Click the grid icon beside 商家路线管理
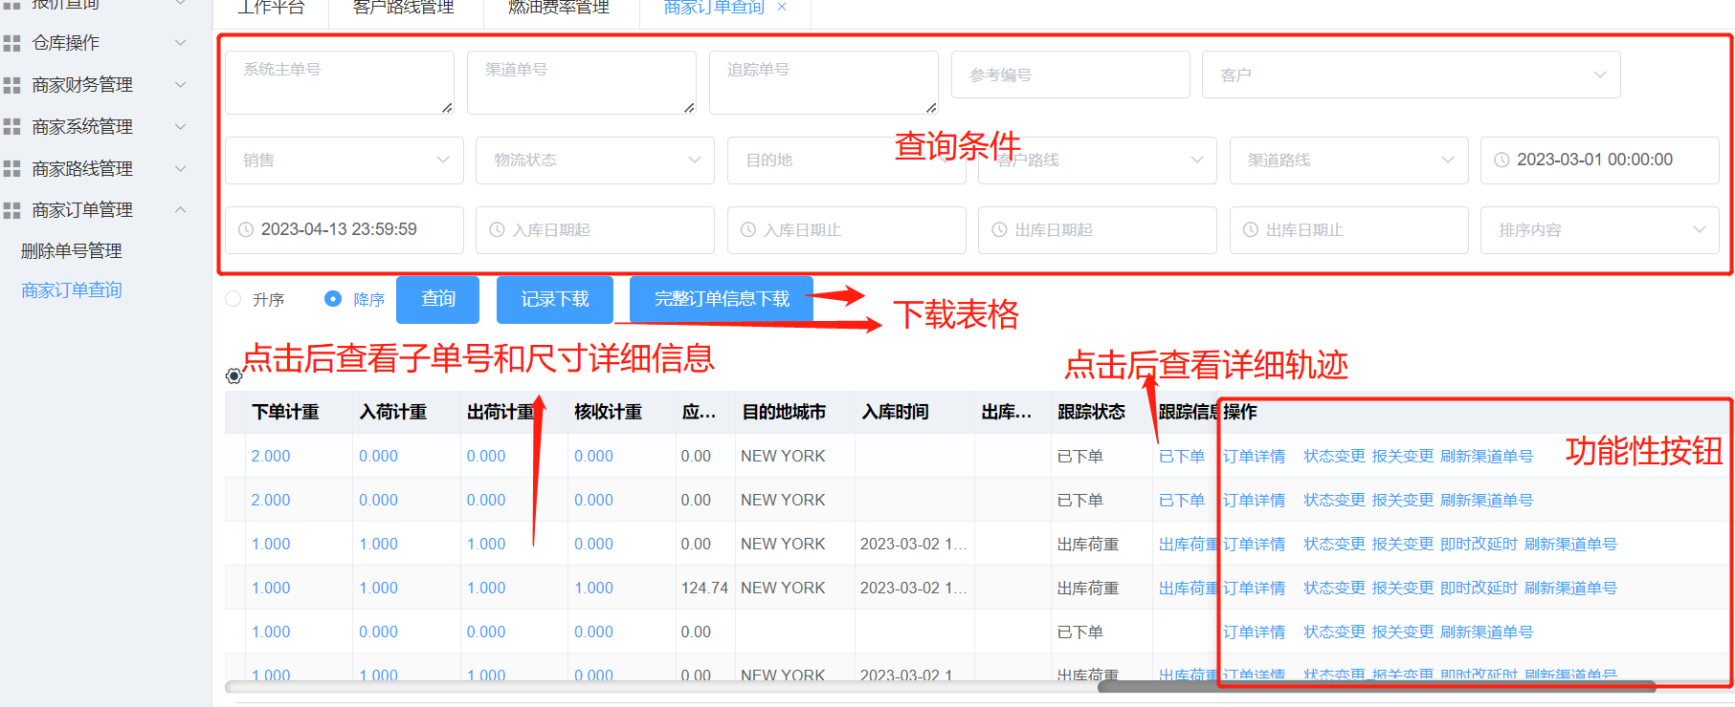This screenshot has height=707, width=1735. tap(12, 169)
